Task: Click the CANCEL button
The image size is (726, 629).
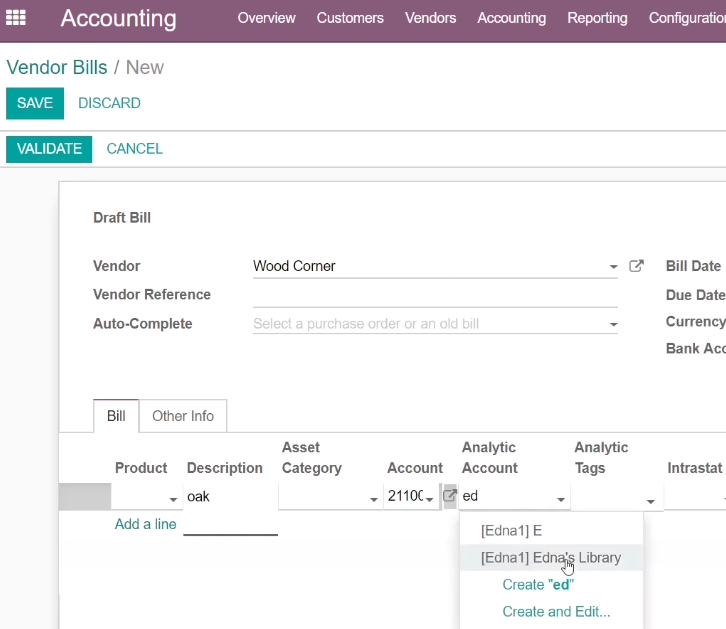Action: (x=135, y=149)
